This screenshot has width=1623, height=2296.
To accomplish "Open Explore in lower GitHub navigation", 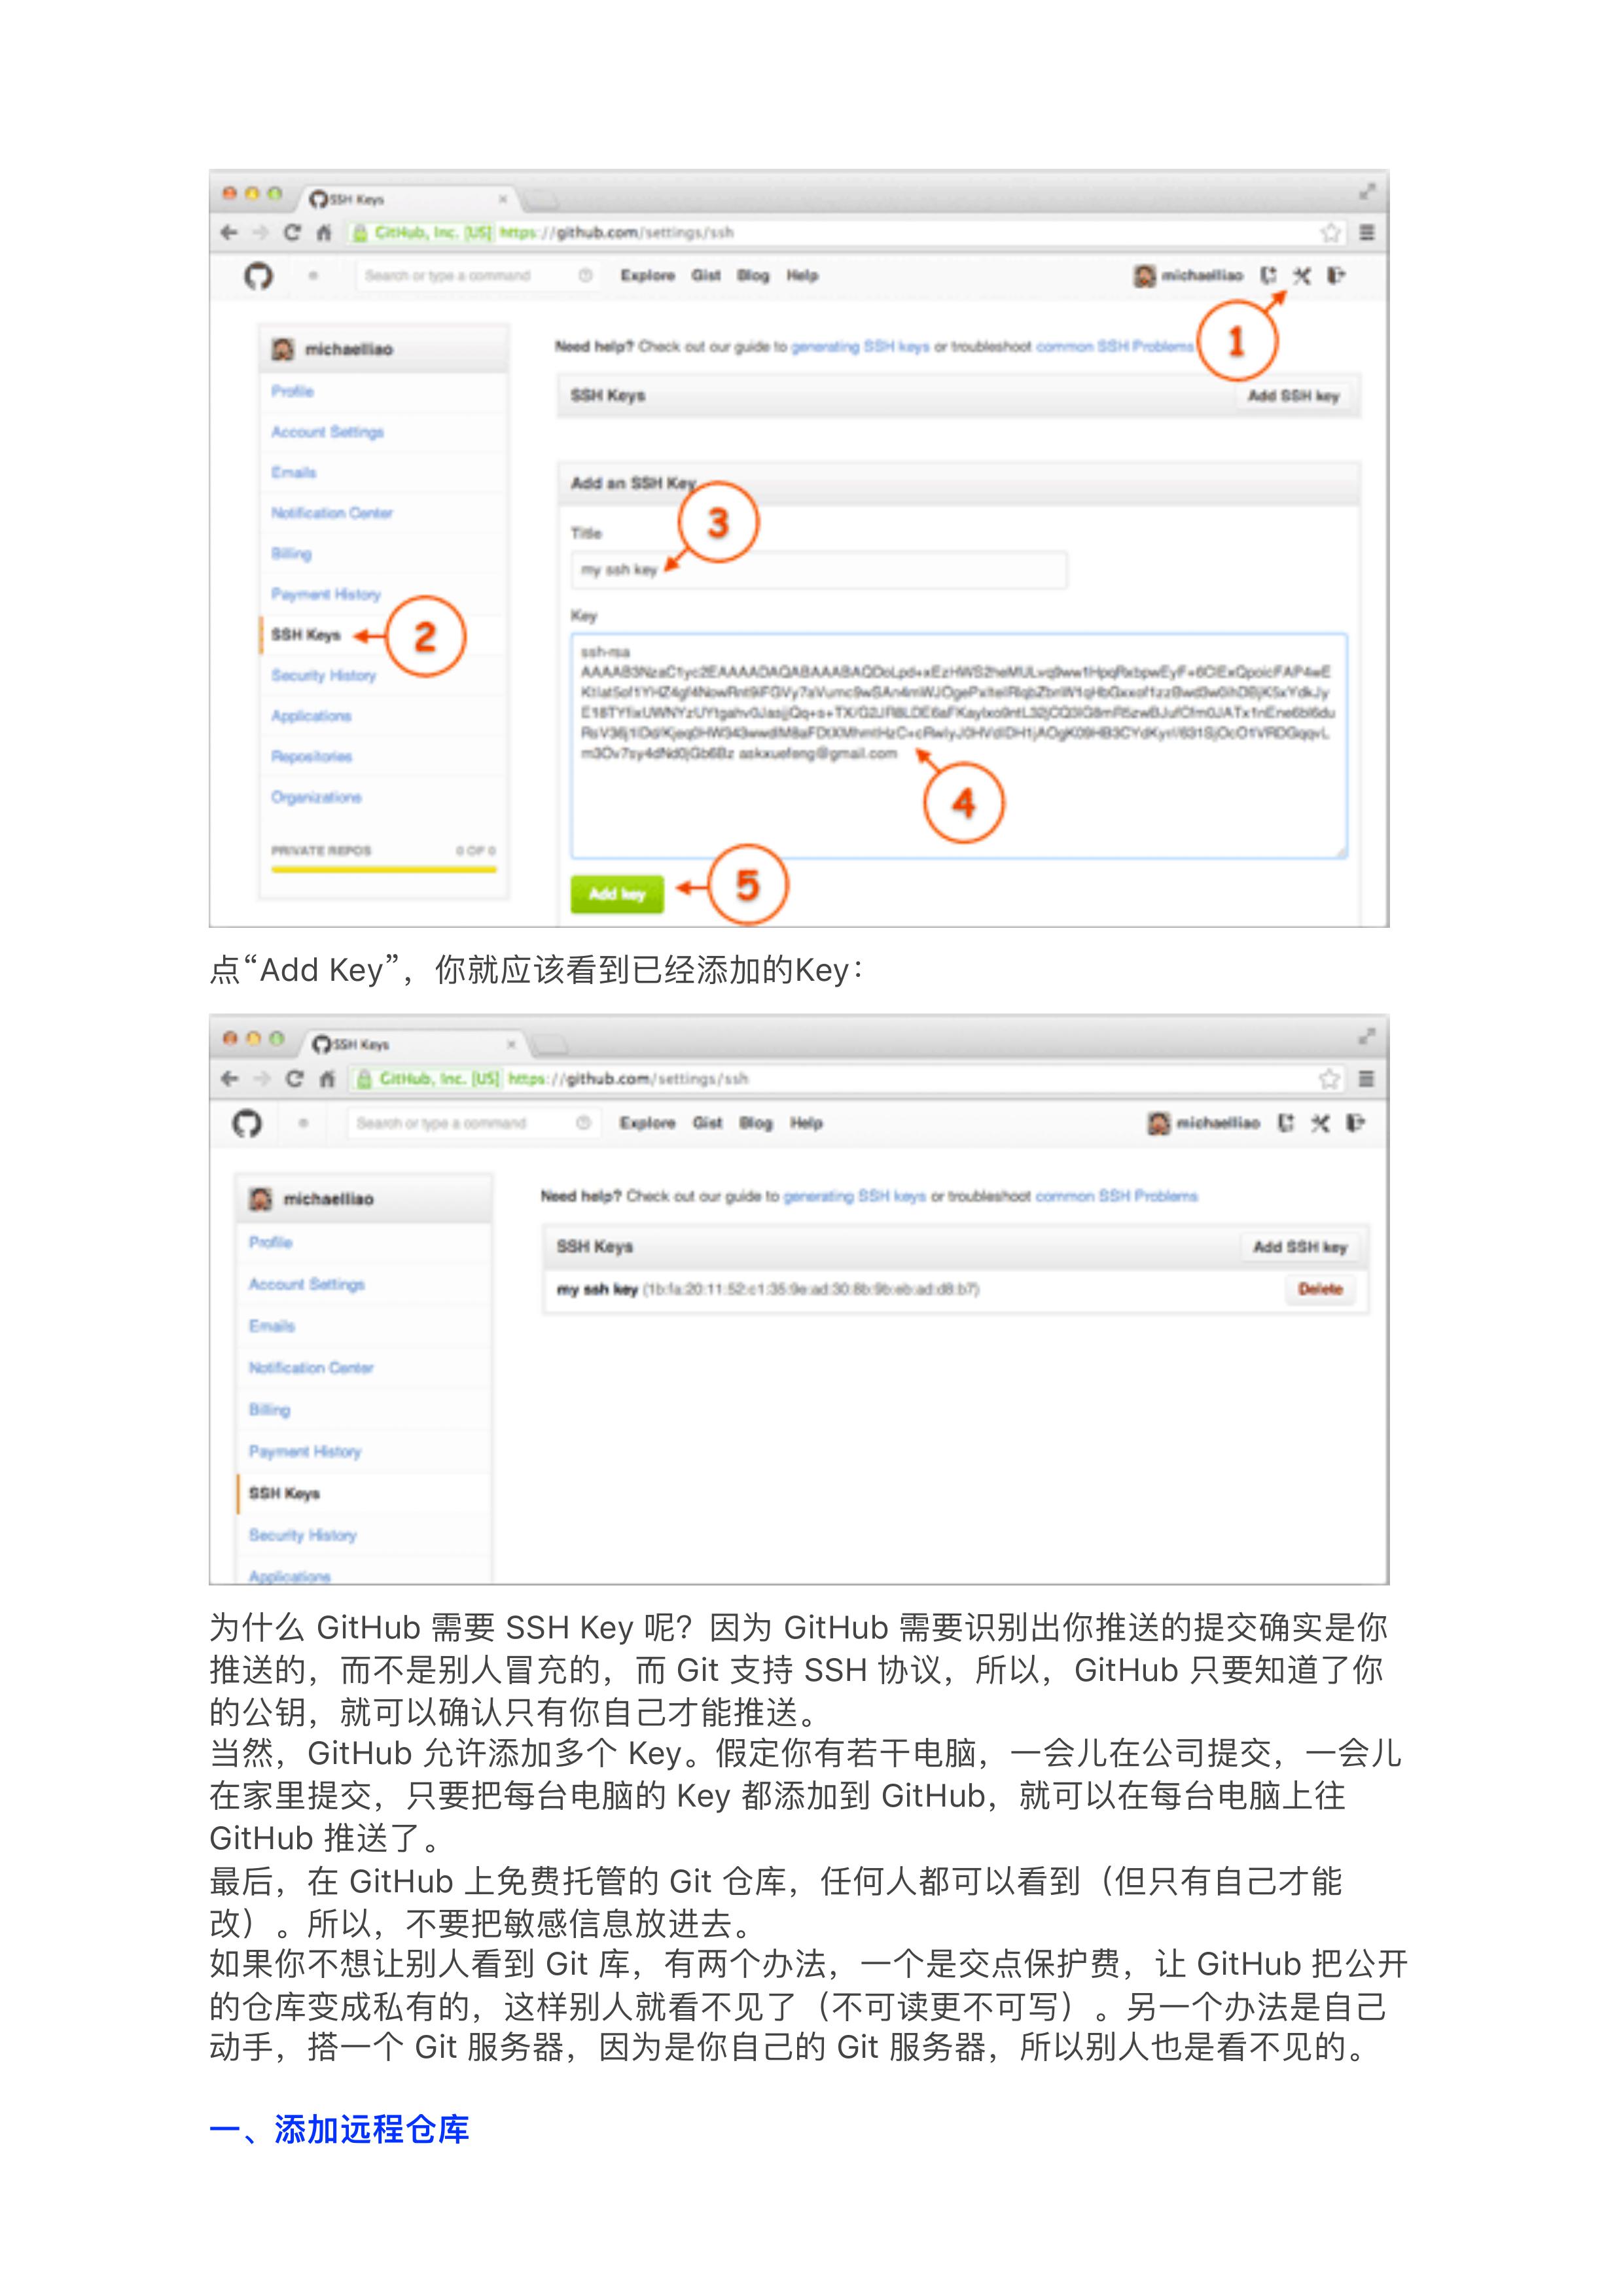I will [647, 1123].
